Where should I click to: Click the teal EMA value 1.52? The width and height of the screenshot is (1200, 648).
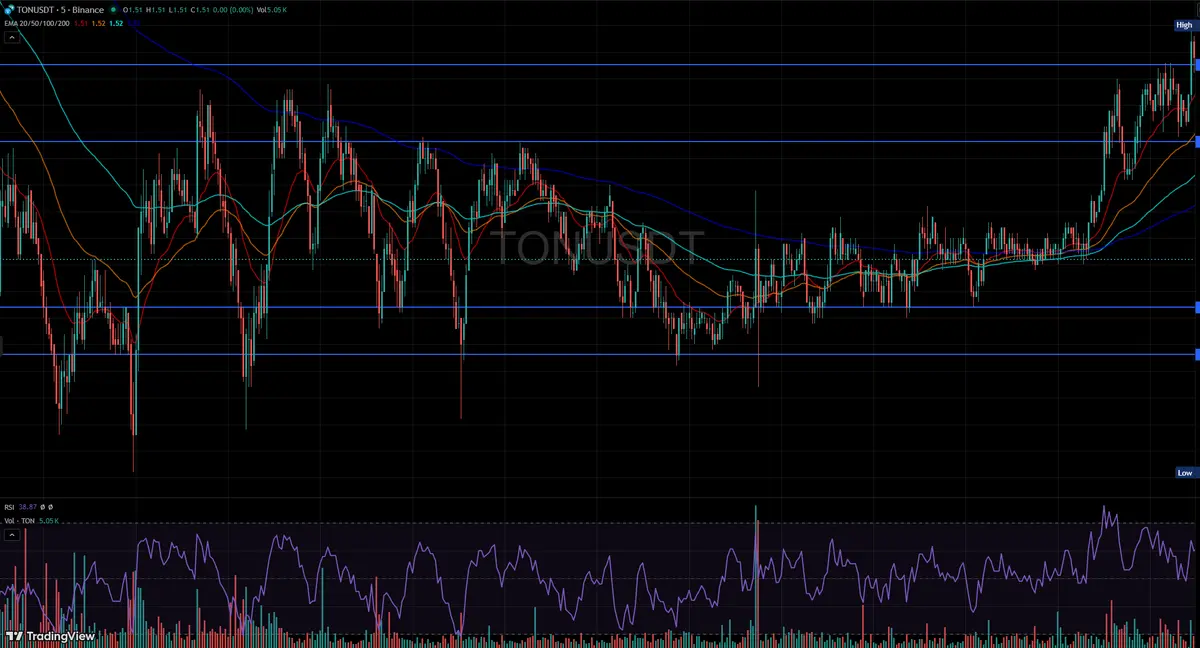116,23
